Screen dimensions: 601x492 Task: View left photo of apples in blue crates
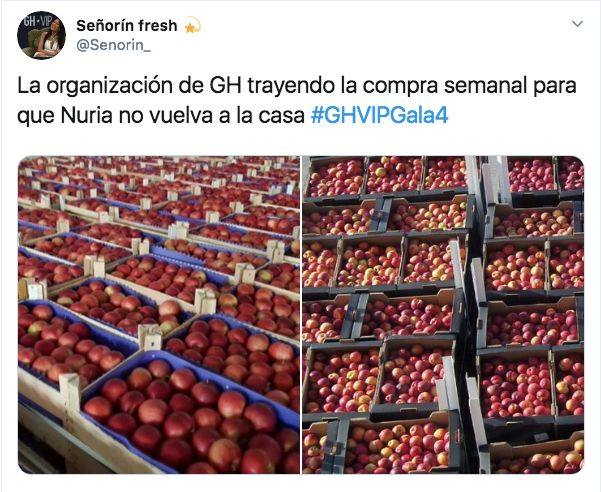pos(159,315)
